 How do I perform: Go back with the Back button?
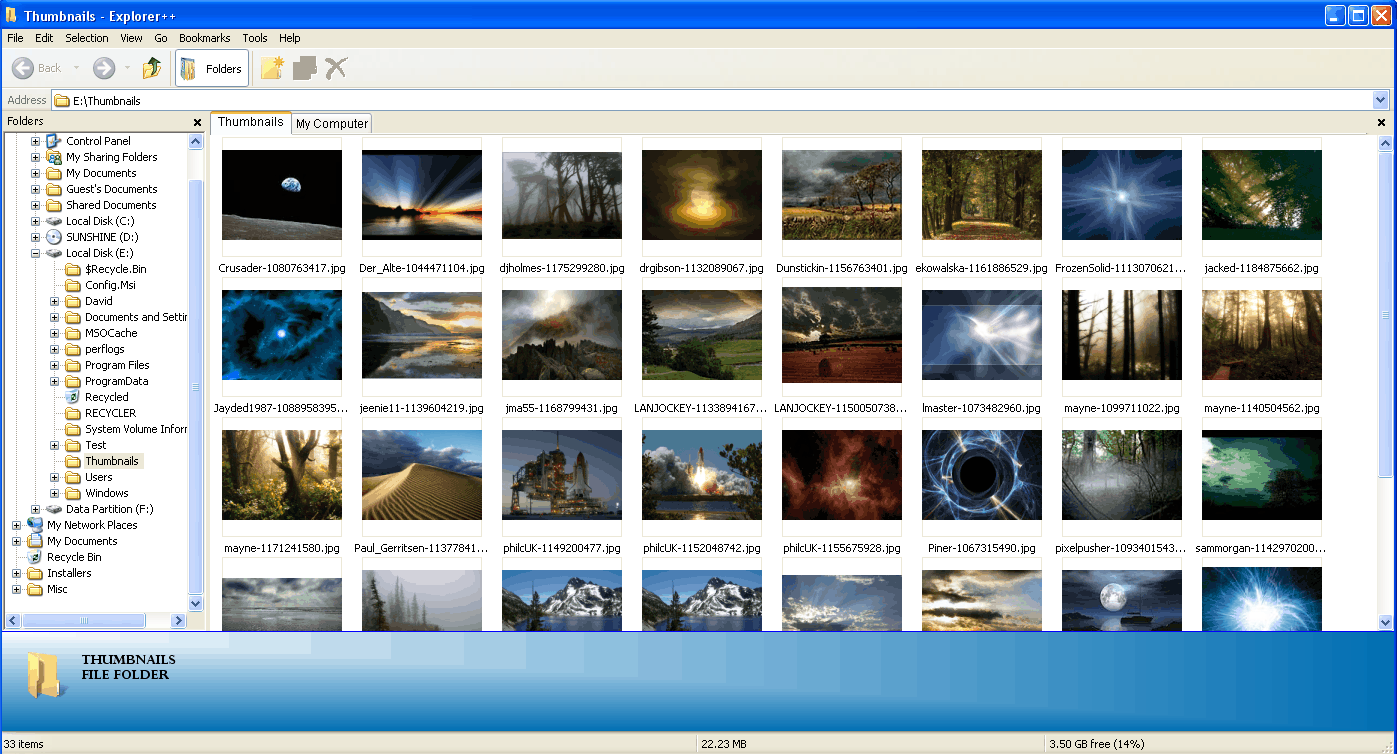point(37,68)
